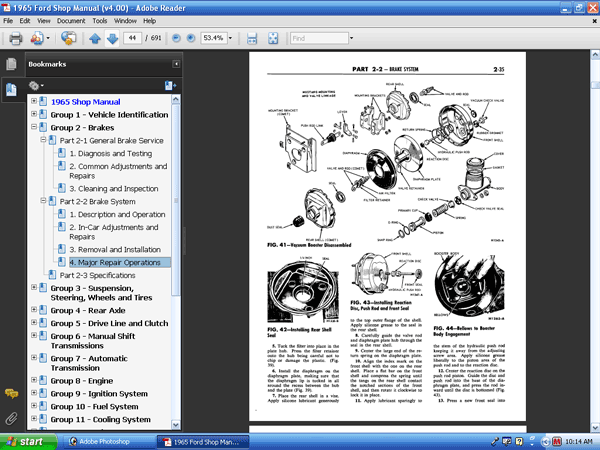
Task: Open the zoom level dropdown arrow
Action: [230, 38]
